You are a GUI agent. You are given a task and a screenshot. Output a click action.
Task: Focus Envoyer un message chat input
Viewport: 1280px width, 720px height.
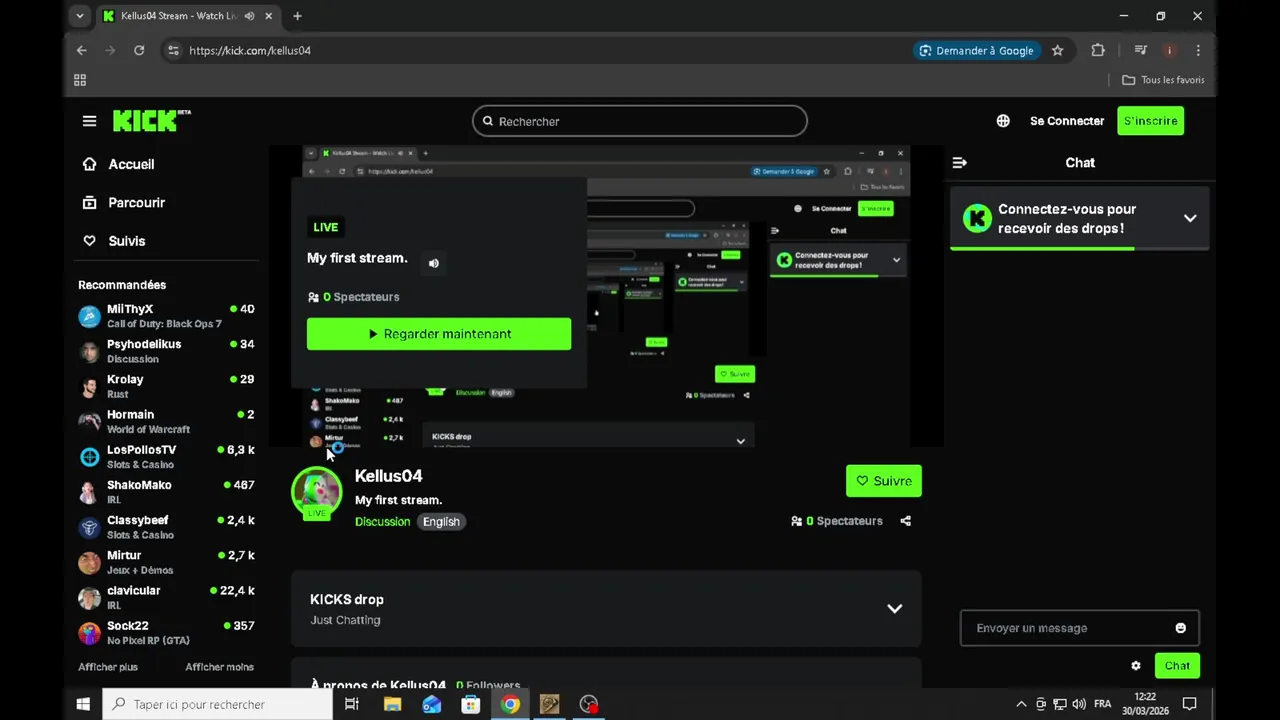click(1079, 628)
